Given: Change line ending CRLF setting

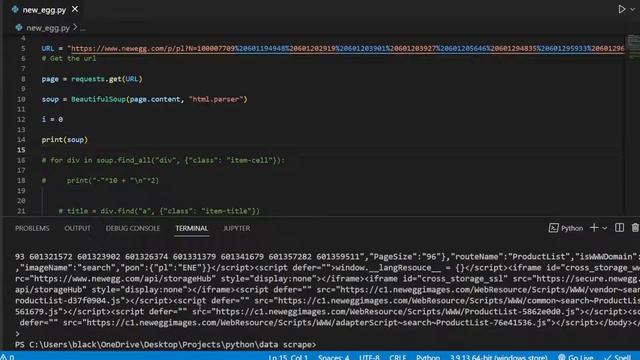Looking at the screenshot, I should click(398, 357).
